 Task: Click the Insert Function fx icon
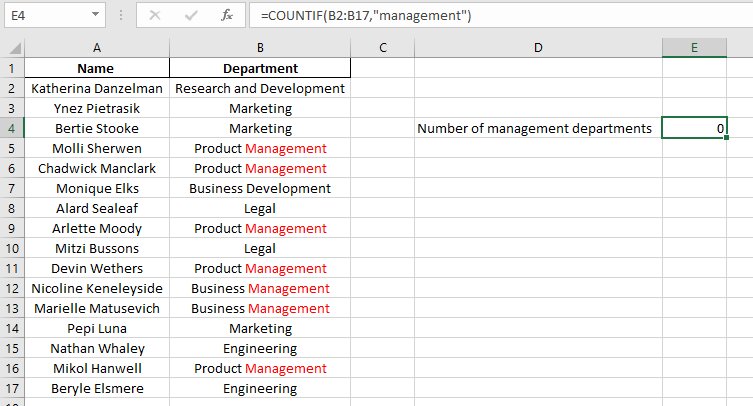[227, 15]
